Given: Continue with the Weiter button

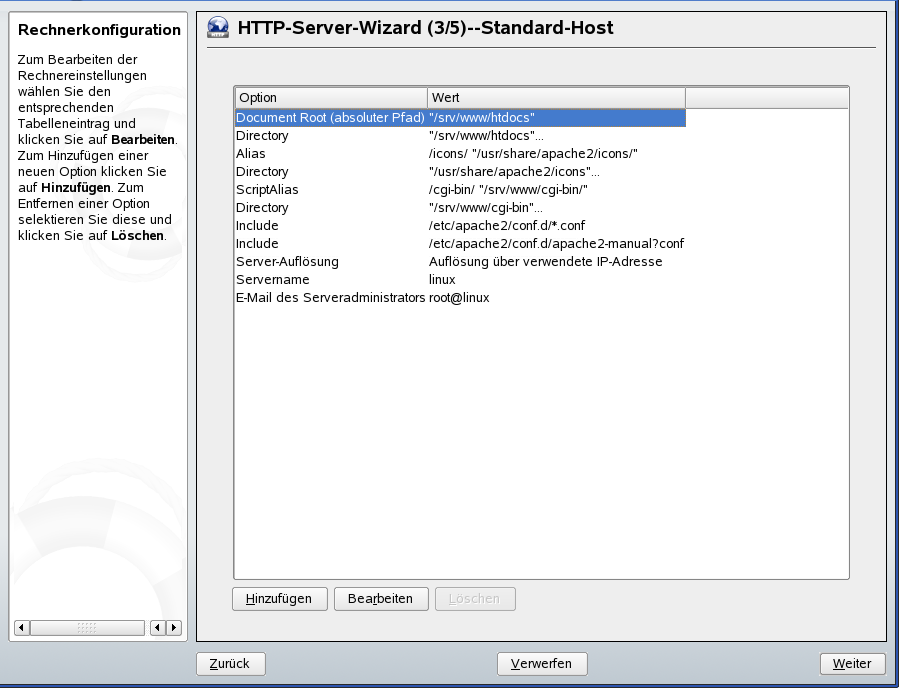Looking at the screenshot, I should [x=852, y=663].
